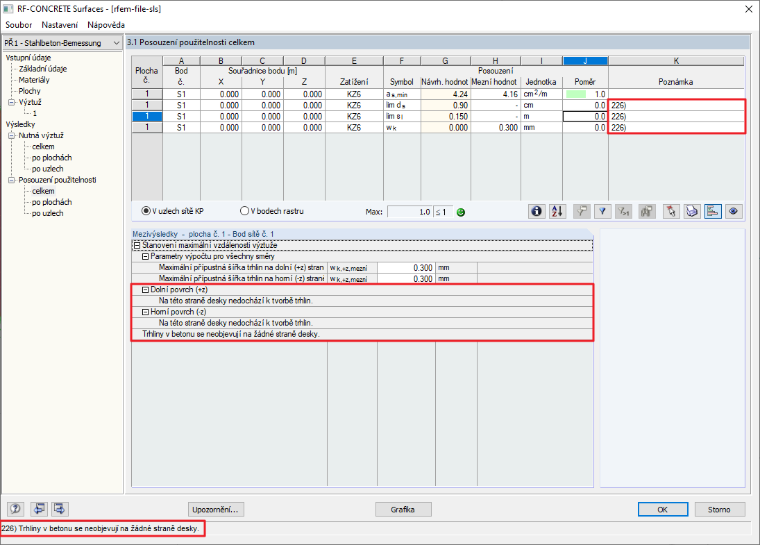Click row 'Trhliny v betonu se neobjevují' in Mezivýsledky
The width and height of the screenshot is (760, 545).
[362, 334]
